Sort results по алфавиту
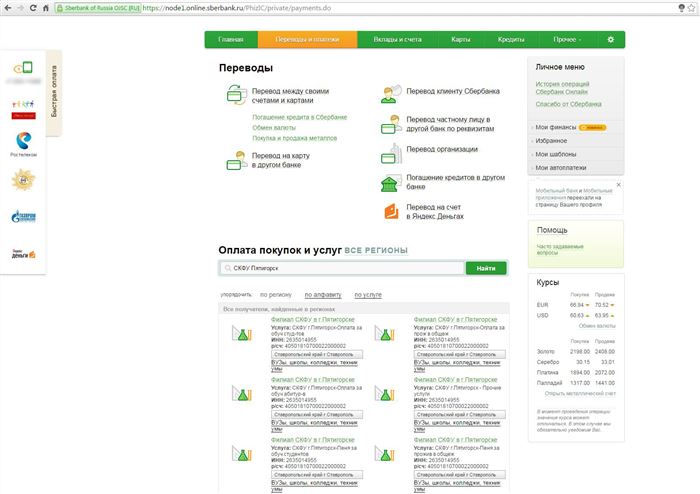 coord(323,295)
